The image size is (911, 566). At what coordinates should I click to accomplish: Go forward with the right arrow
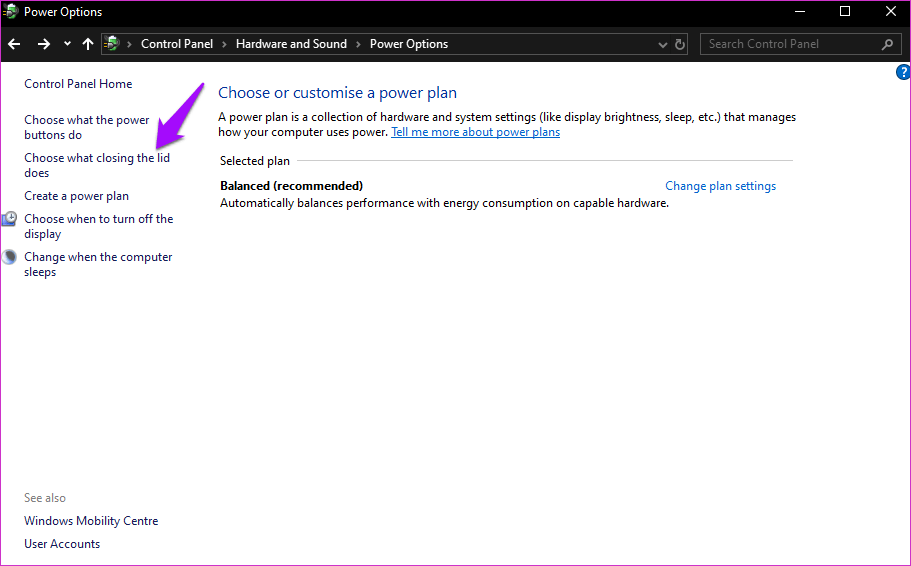click(x=44, y=44)
